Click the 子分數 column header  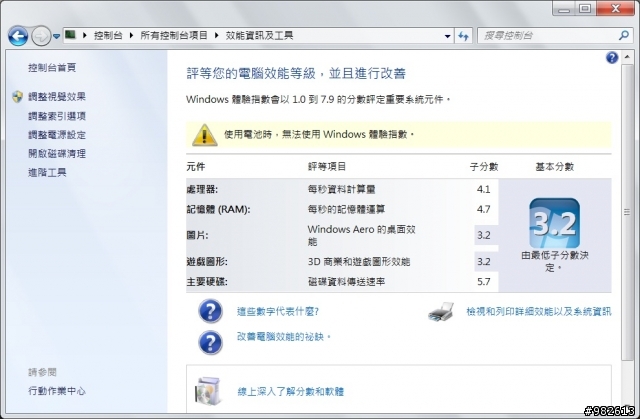click(x=484, y=166)
